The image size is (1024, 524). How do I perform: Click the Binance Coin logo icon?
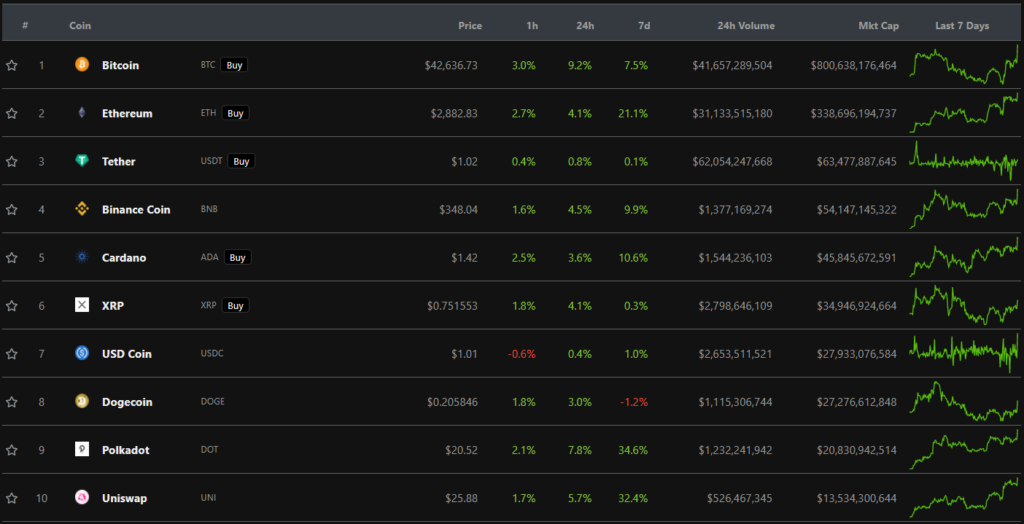[x=82, y=209]
